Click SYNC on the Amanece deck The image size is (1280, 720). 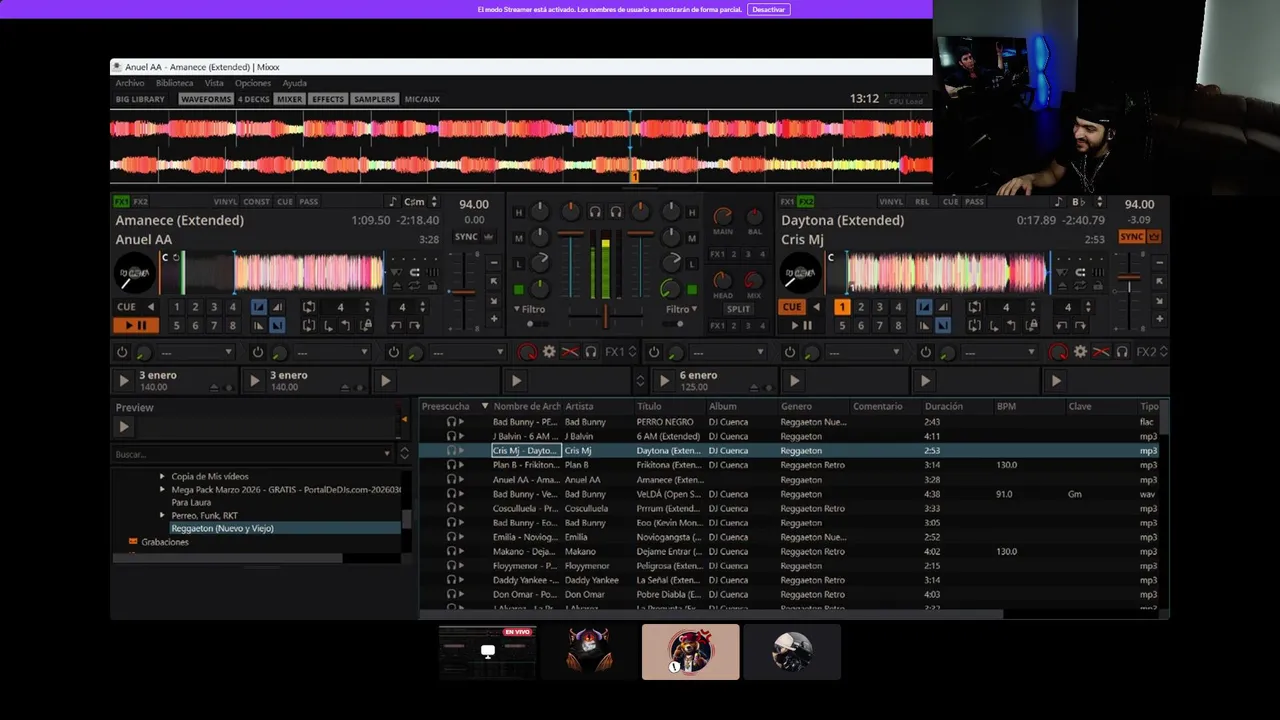tap(466, 237)
